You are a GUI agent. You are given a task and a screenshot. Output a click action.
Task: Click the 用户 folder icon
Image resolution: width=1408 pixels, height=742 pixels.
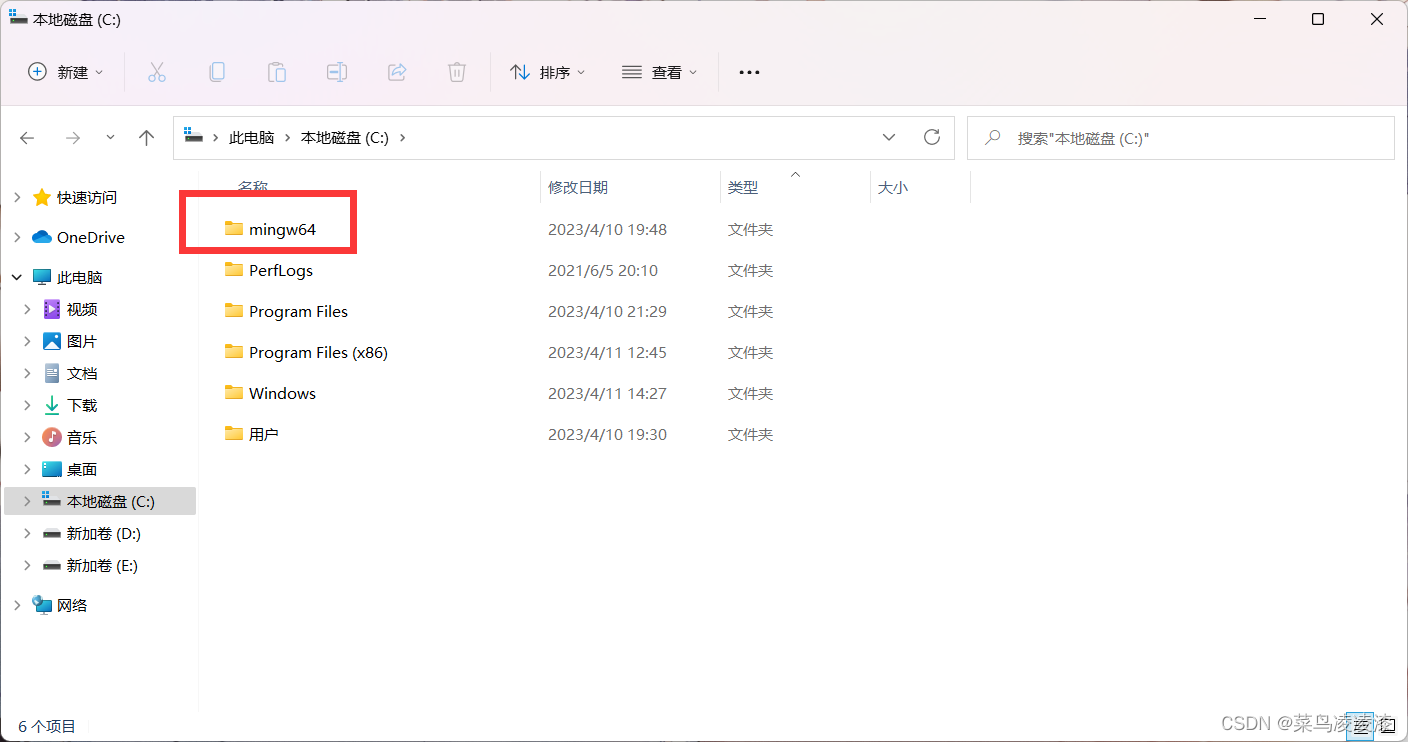pyautogui.click(x=234, y=434)
